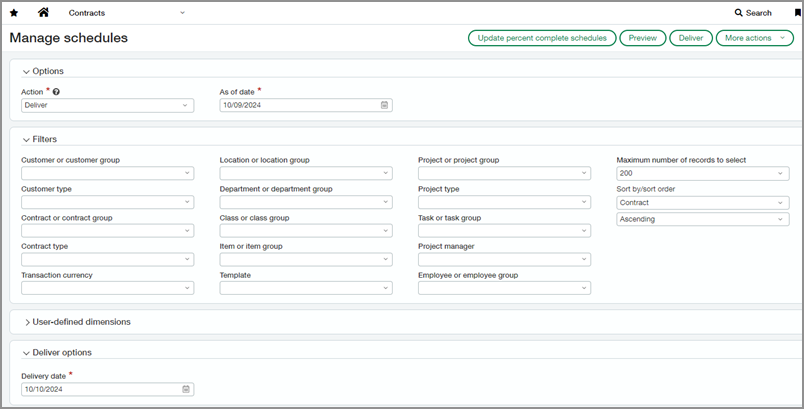Open Customer or customer group dropdown
The image size is (804, 409).
pos(107,173)
